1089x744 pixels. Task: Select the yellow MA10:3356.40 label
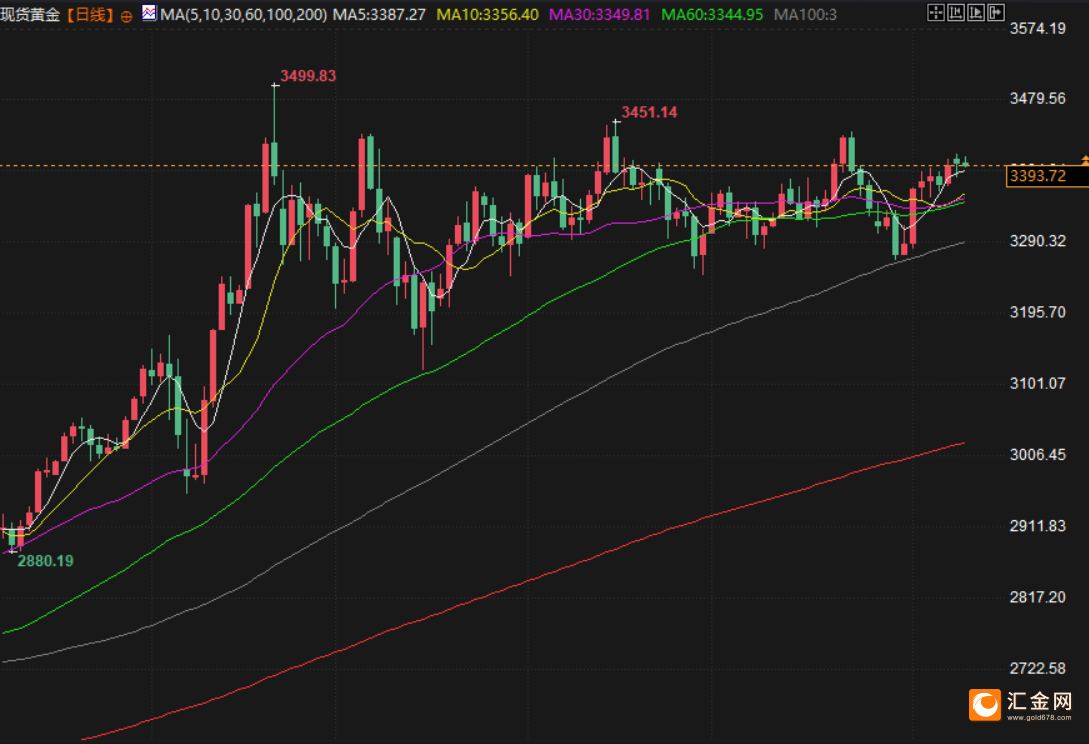(x=488, y=15)
